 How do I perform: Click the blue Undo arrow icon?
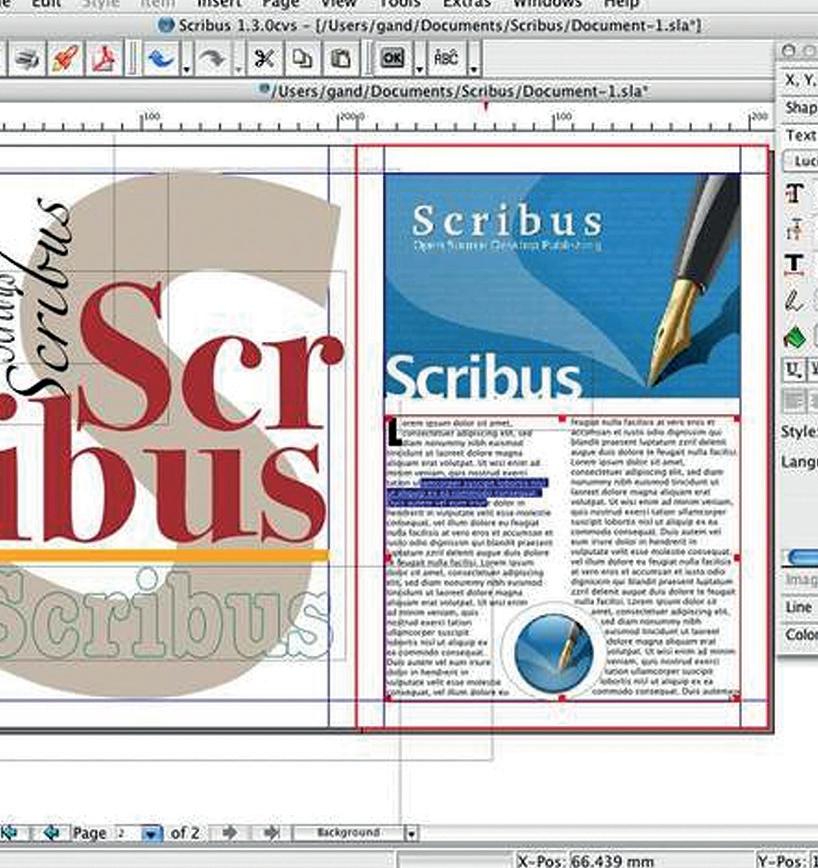point(161,58)
